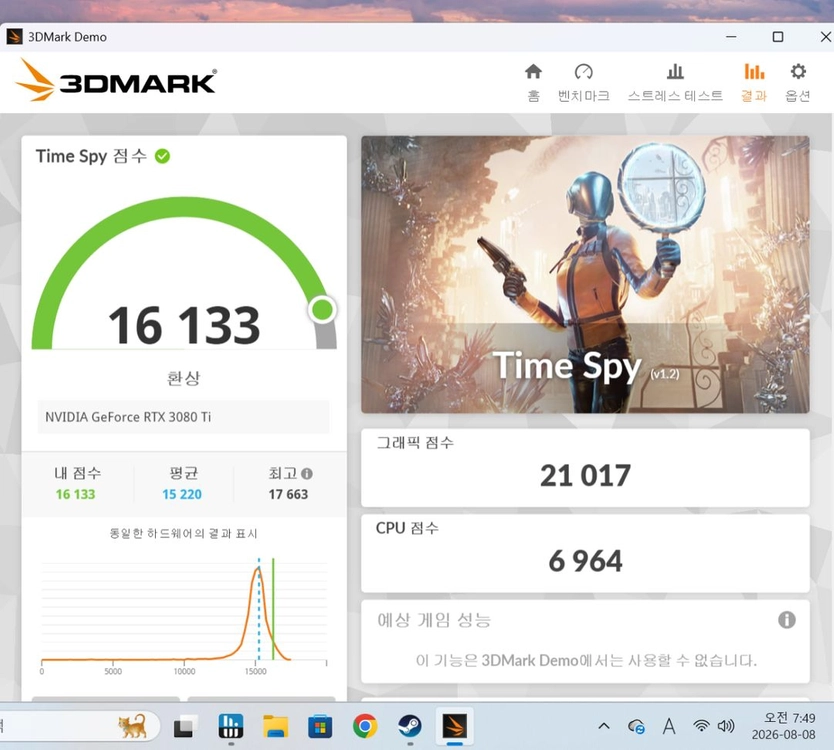The image size is (834, 750).
Task: Open Task View on the taskbar
Action: 185,727
